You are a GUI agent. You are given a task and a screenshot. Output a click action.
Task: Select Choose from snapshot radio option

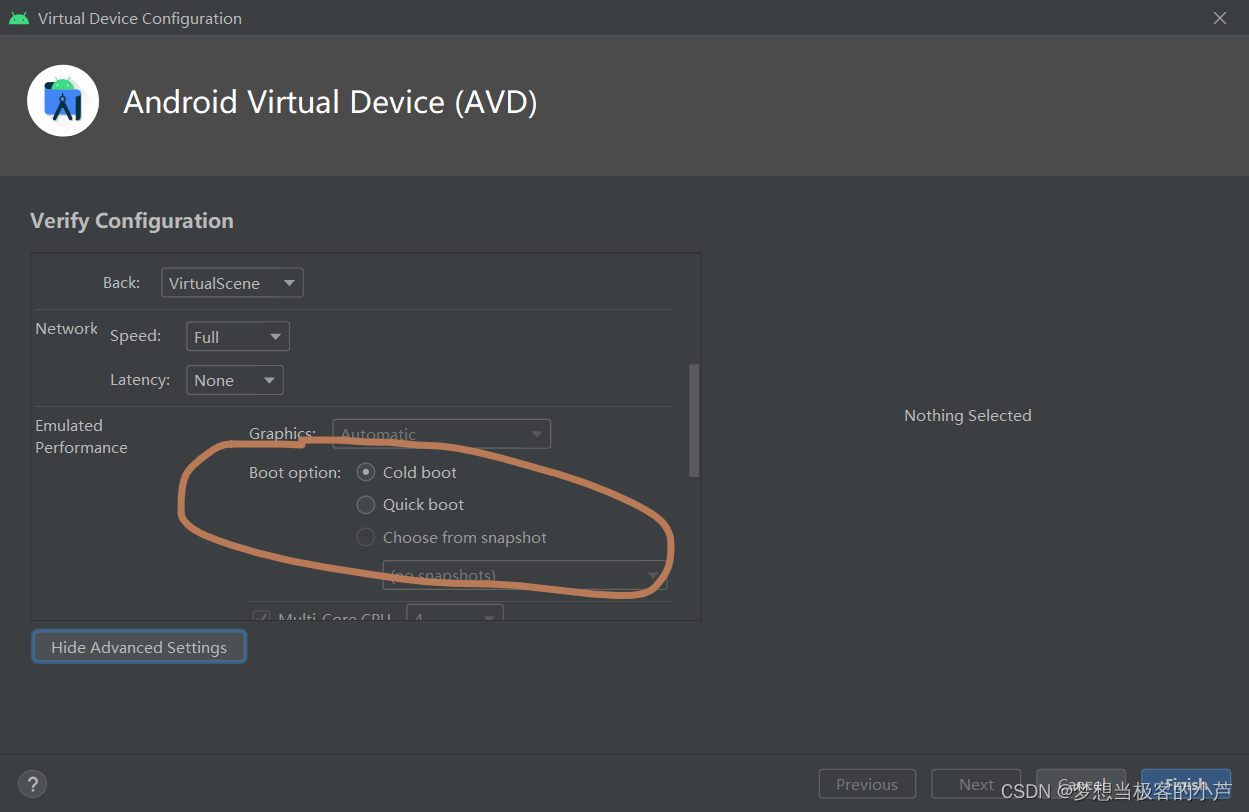click(366, 538)
